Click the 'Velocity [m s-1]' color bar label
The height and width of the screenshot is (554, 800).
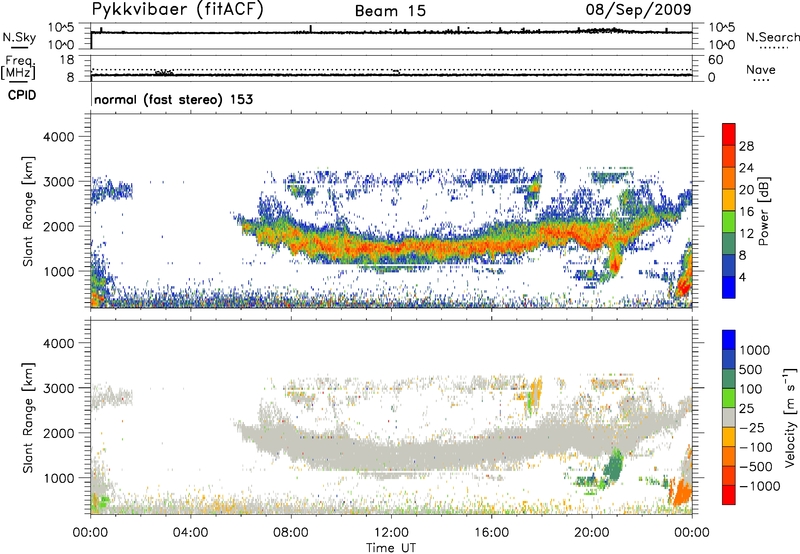pos(790,417)
